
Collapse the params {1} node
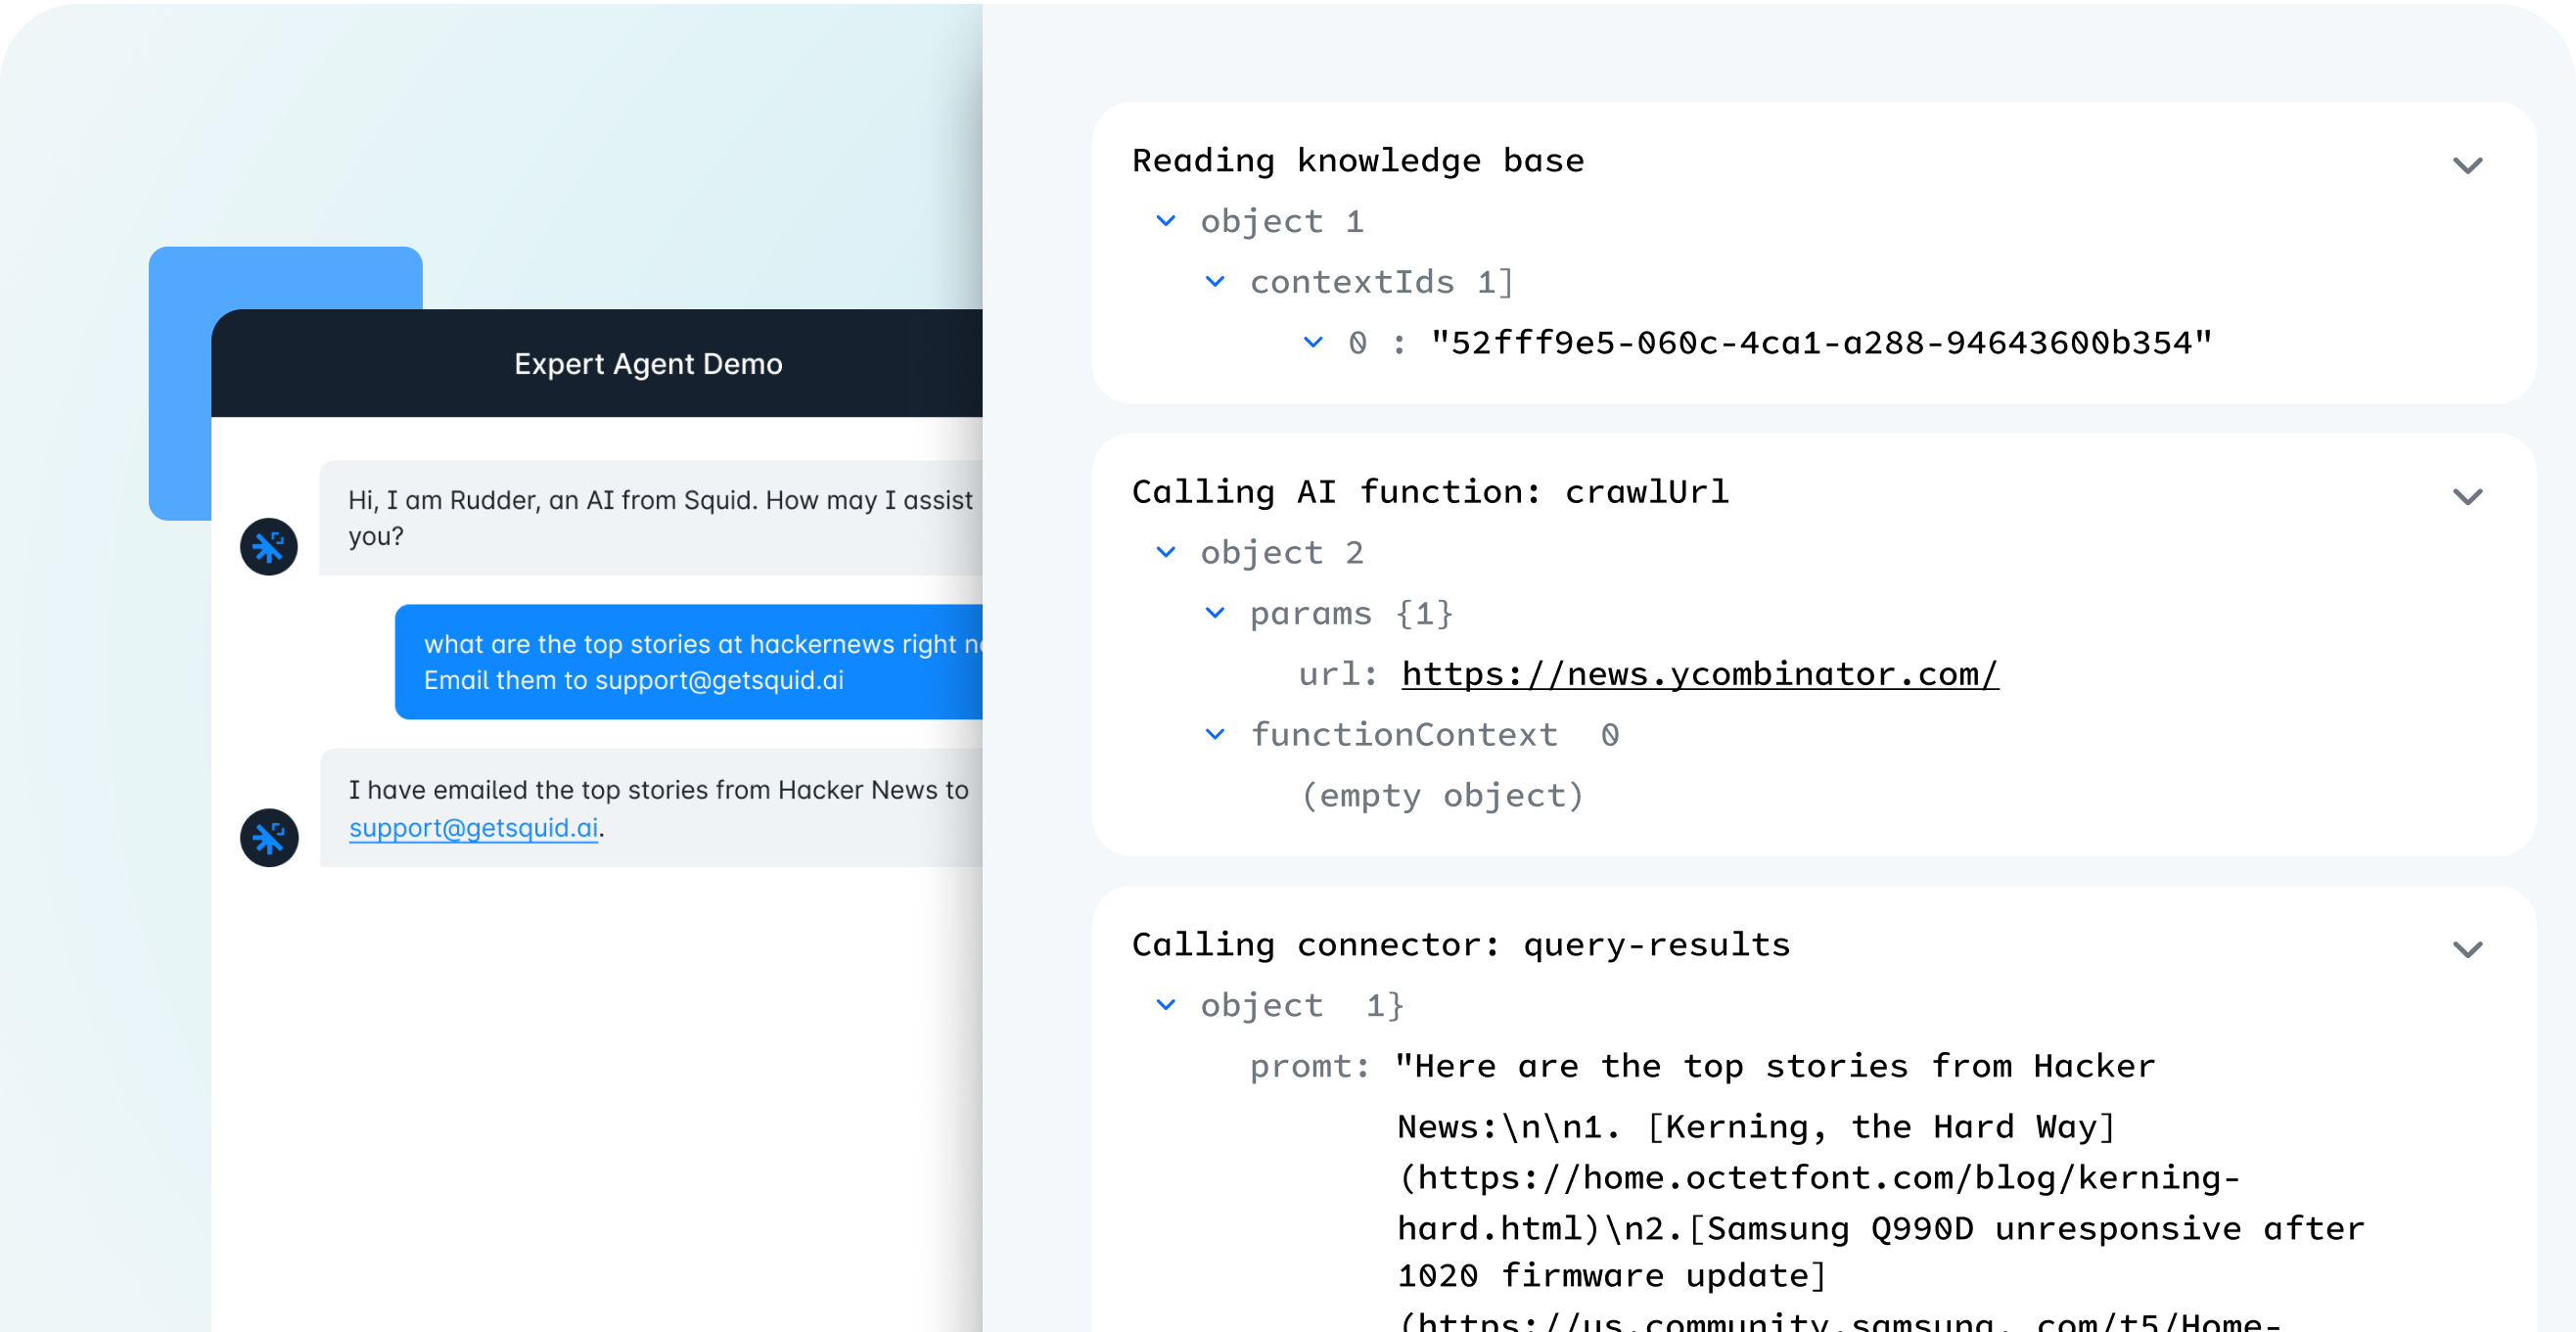[x=1214, y=612]
